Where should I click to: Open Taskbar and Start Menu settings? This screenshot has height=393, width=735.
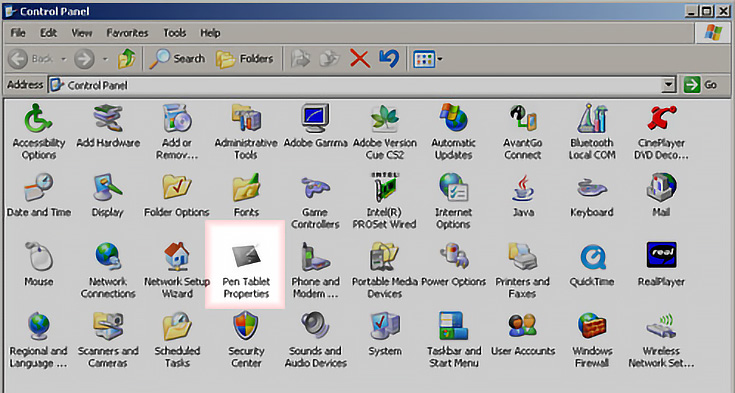(x=453, y=340)
